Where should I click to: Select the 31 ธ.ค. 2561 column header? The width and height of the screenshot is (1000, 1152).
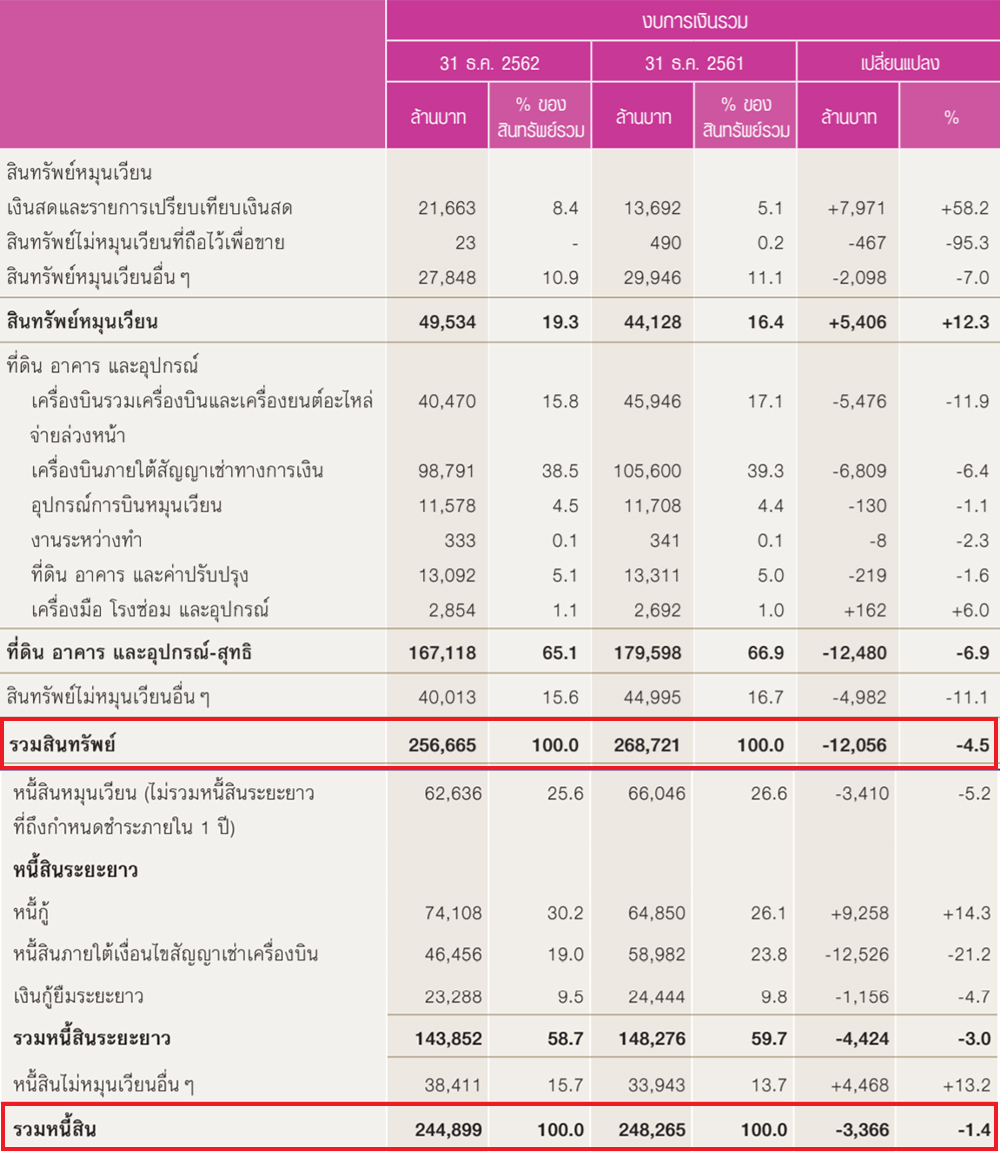click(x=693, y=61)
